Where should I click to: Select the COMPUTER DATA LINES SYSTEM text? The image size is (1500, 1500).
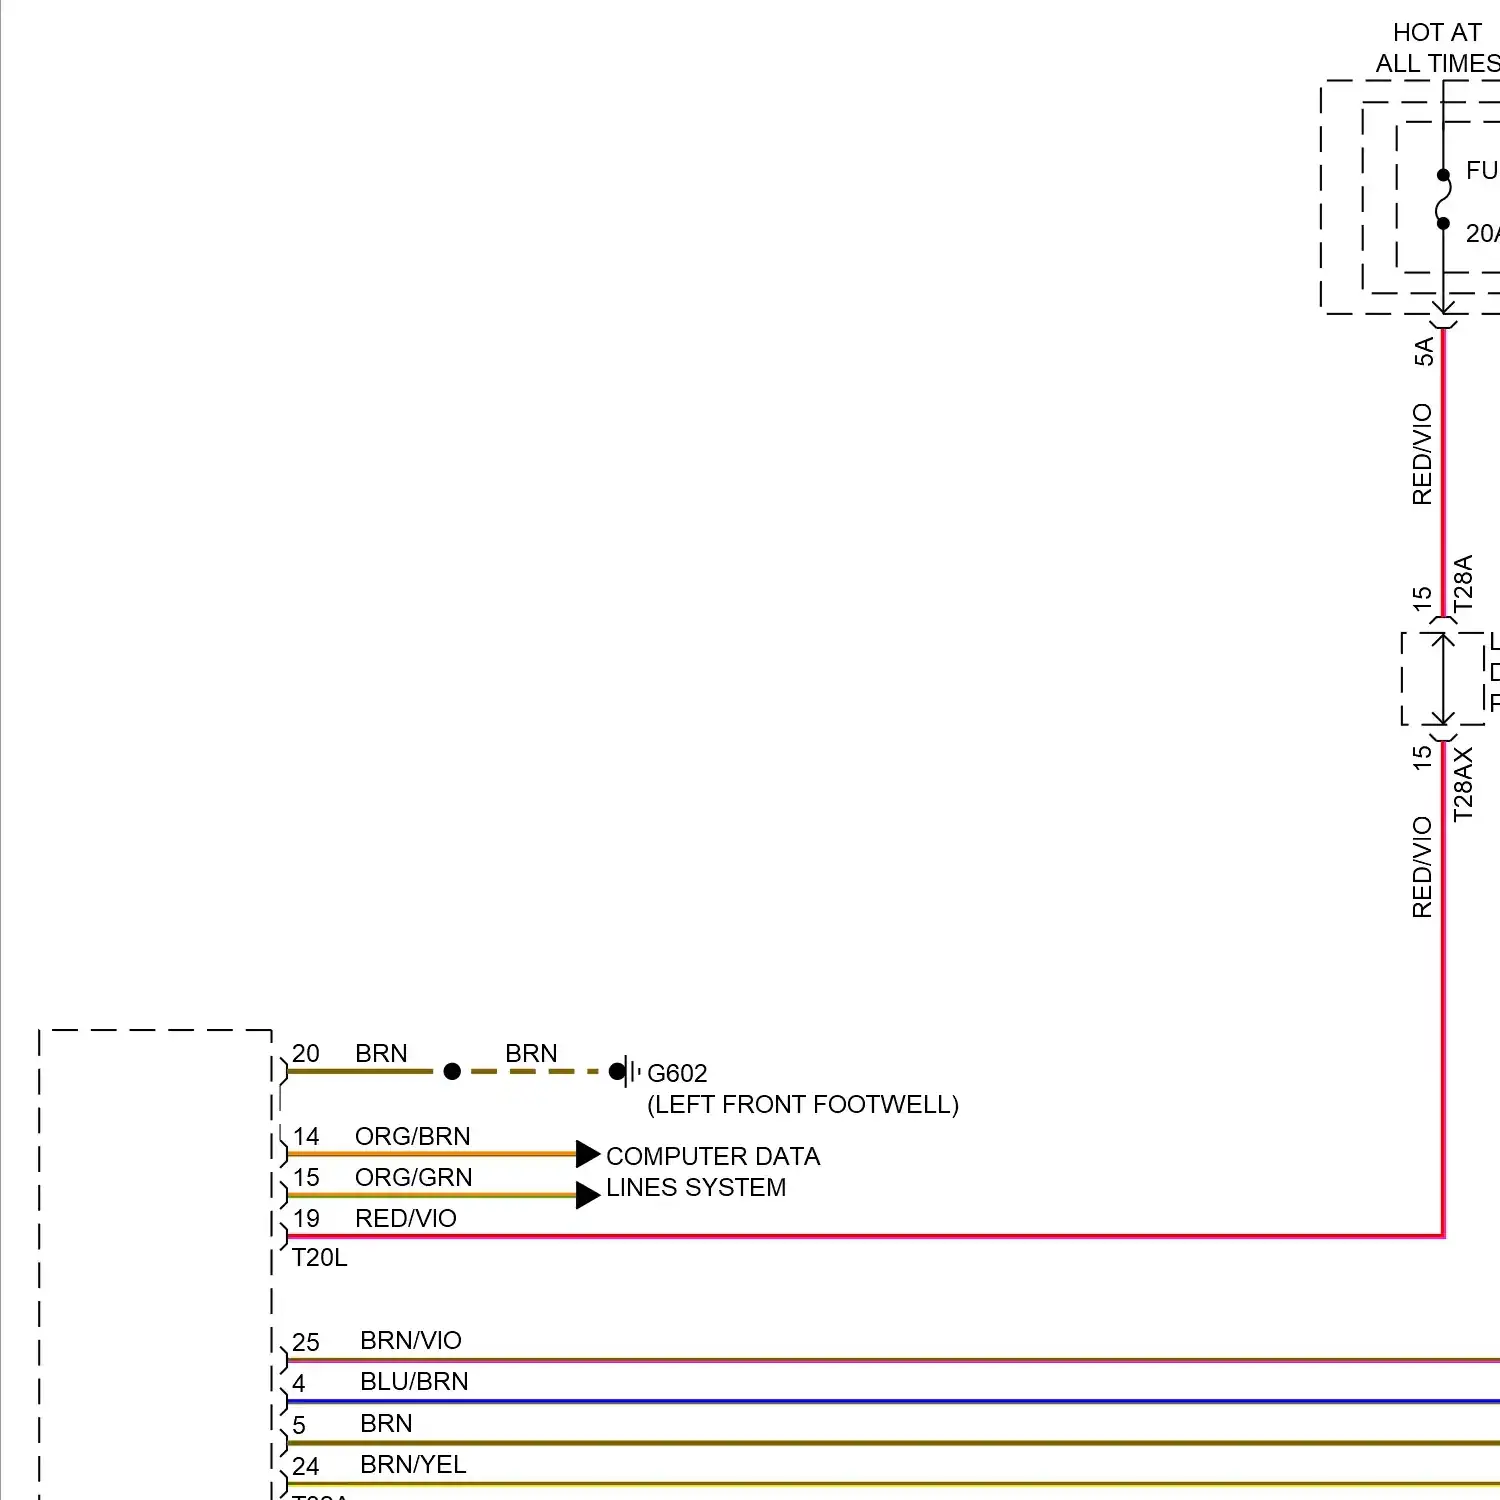pyautogui.click(x=712, y=1171)
